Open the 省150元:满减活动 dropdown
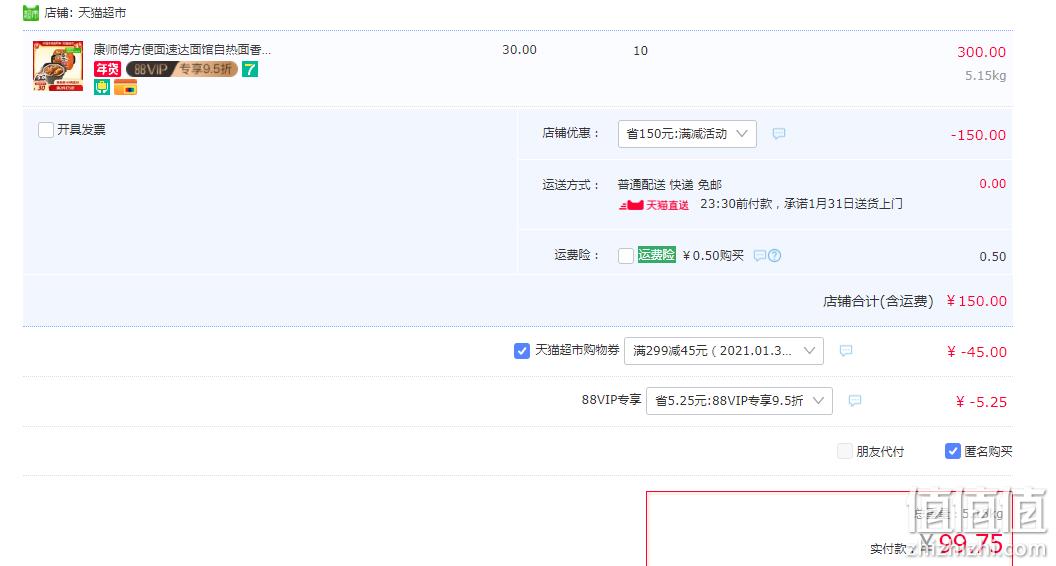Viewport: 1056px width, 566px height. [x=687, y=133]
